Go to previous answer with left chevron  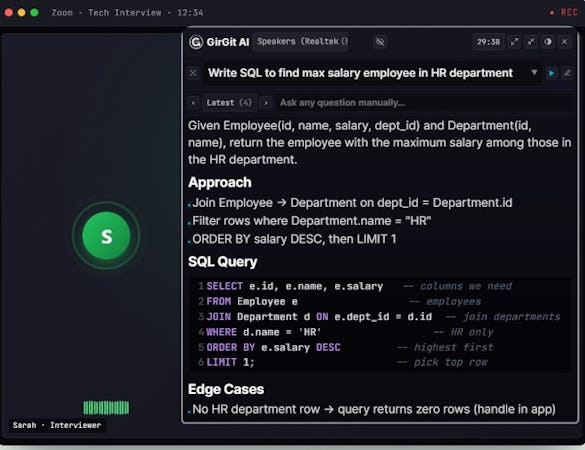(193, 103)
